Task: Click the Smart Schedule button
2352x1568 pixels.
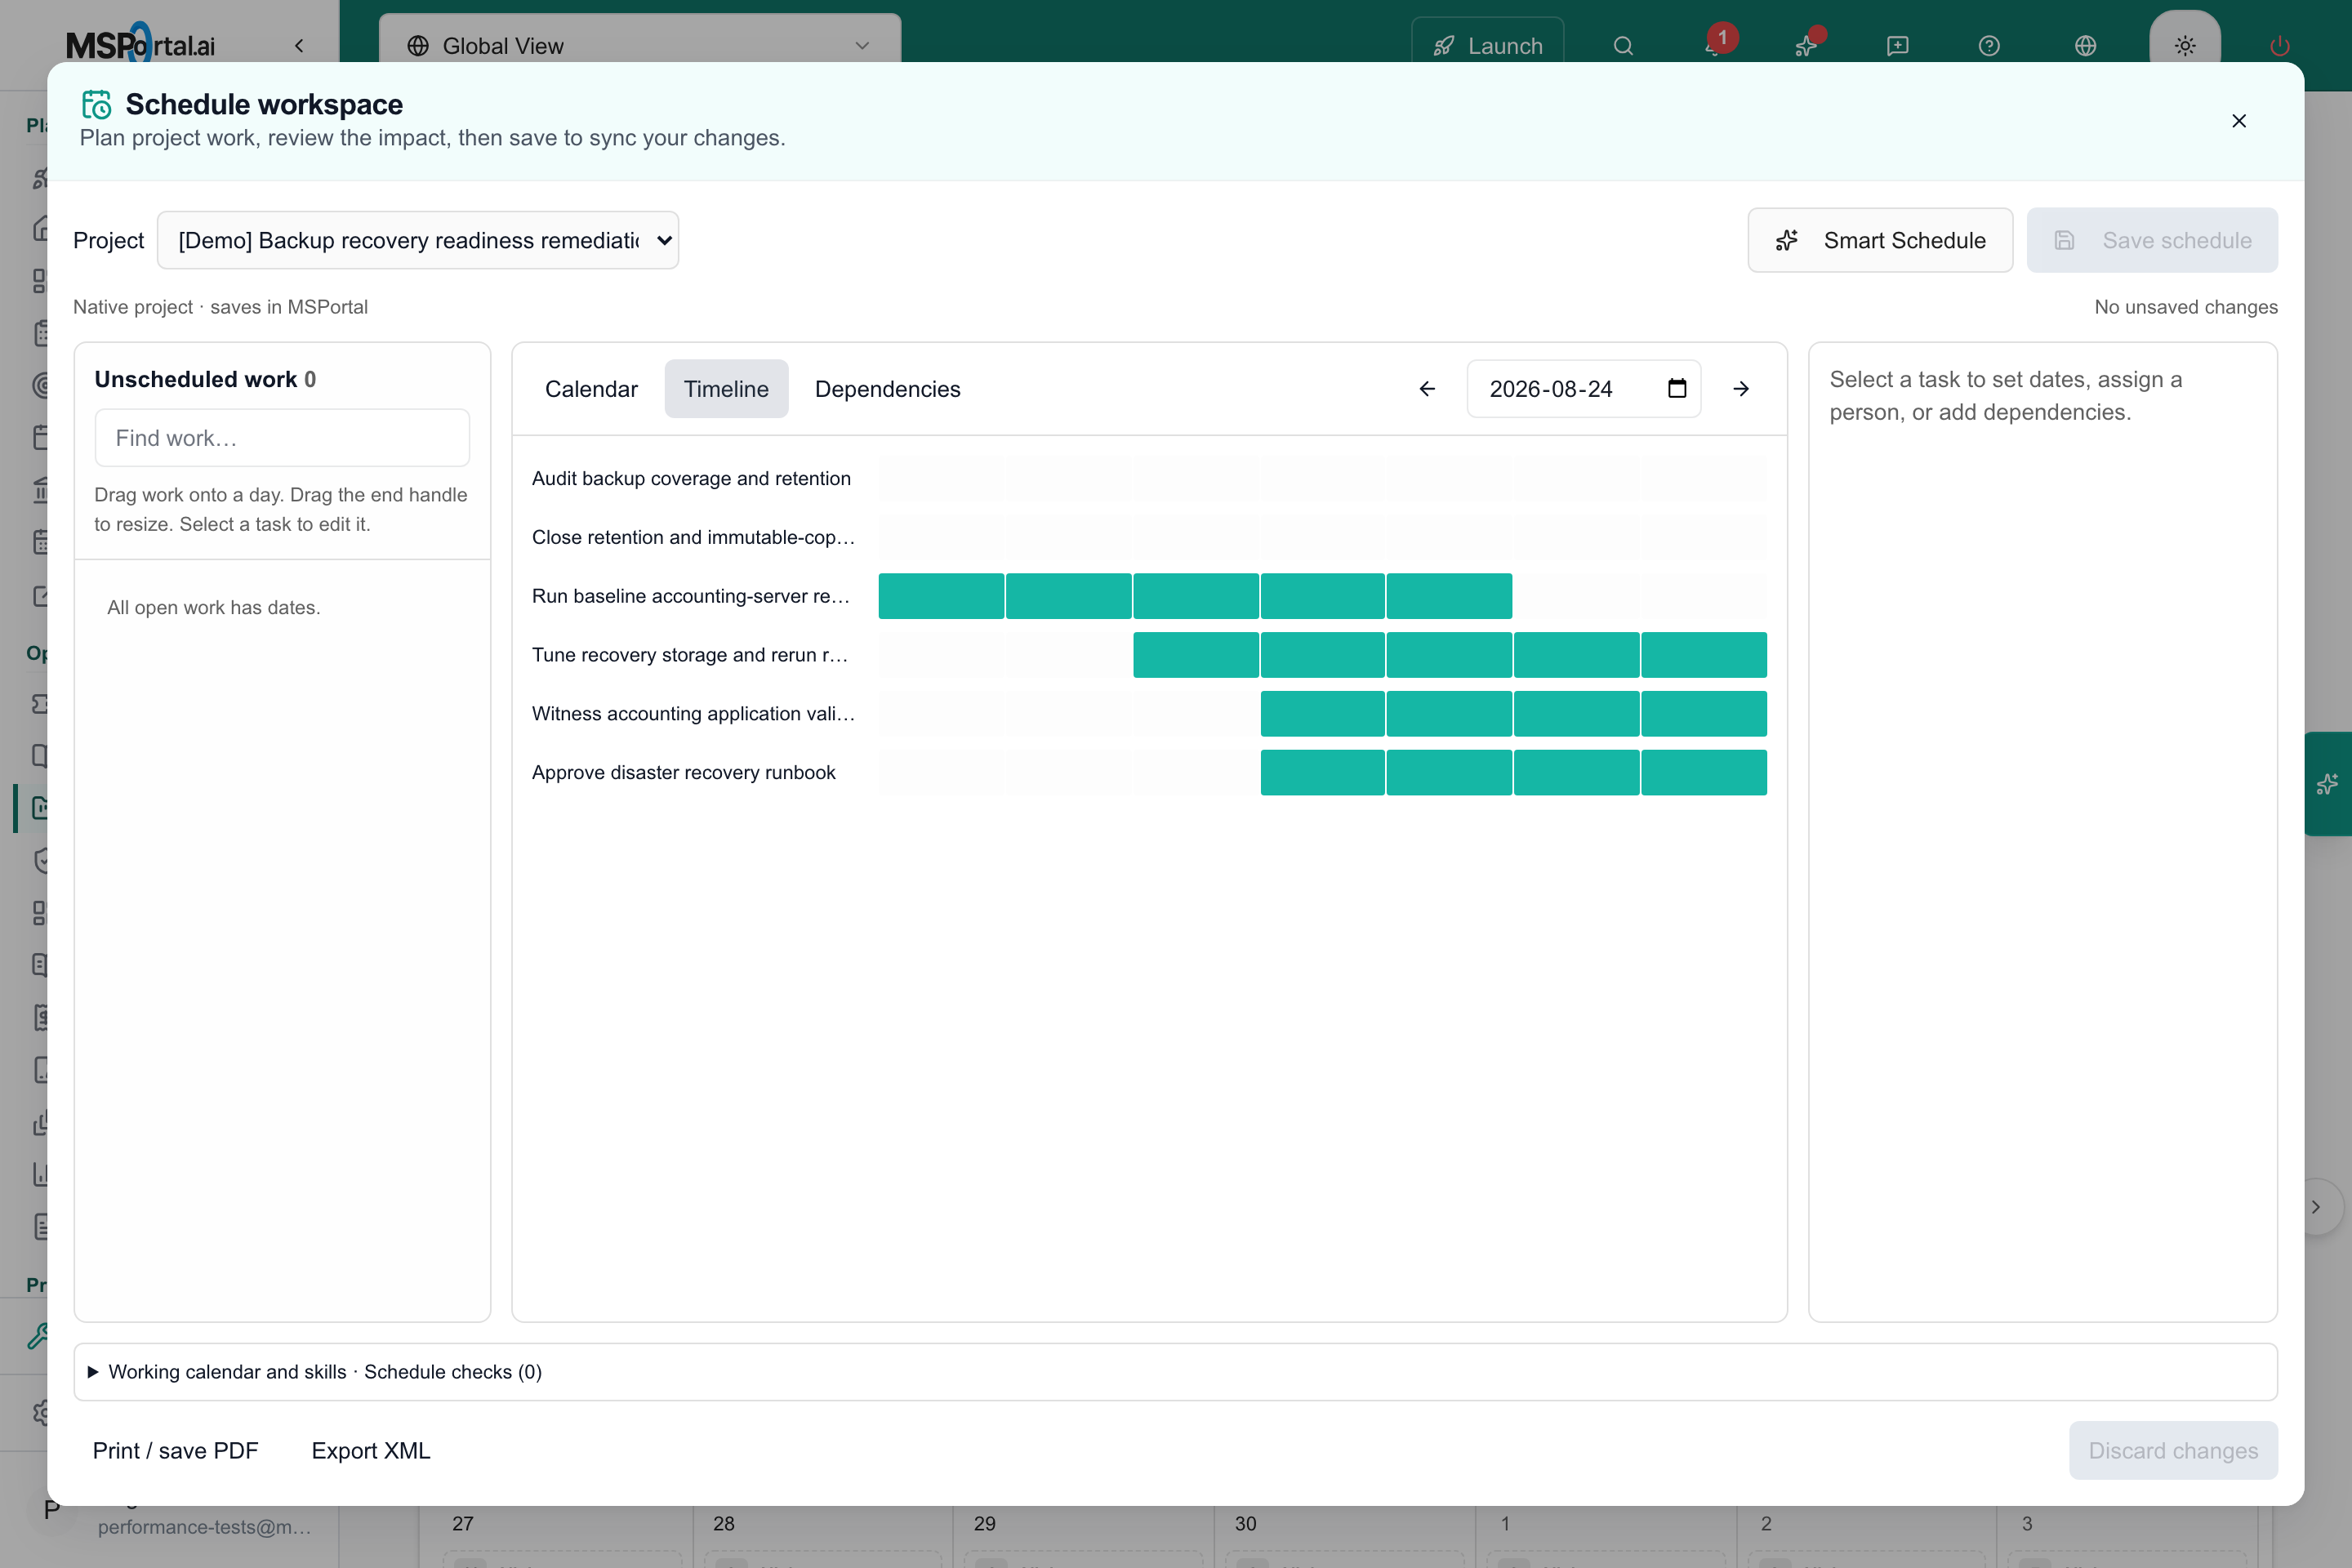Action: tap(1880, 240)
